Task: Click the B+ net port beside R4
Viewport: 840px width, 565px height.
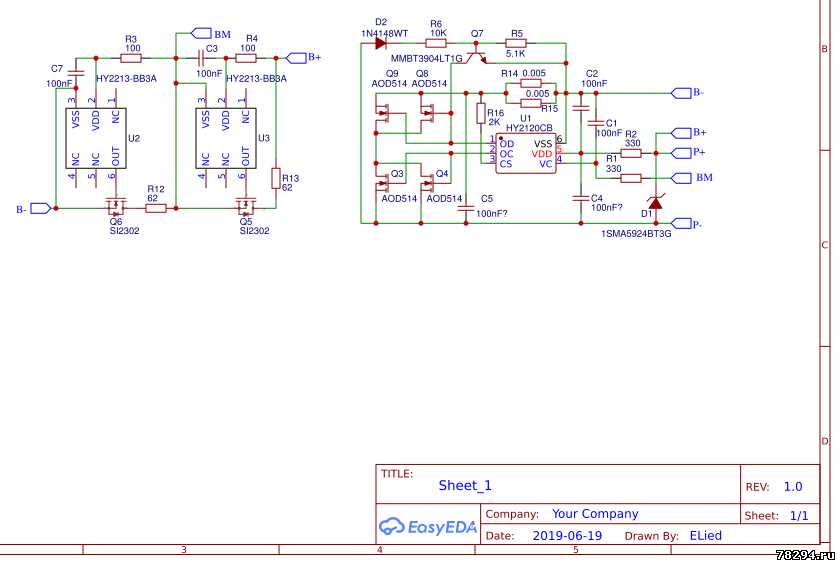Action: click(296, 57)
